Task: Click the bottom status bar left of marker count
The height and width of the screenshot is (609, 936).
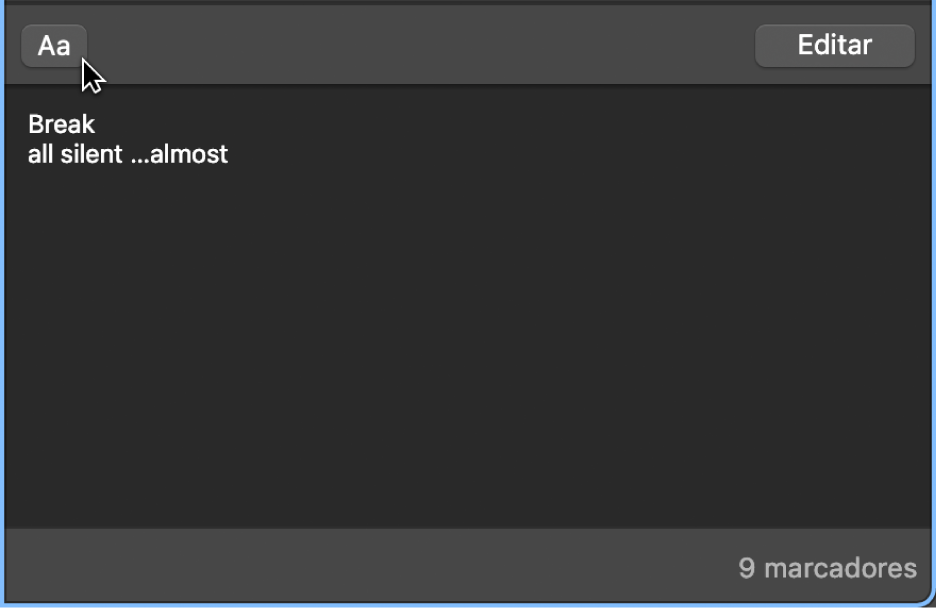Action: coord(350,568)
